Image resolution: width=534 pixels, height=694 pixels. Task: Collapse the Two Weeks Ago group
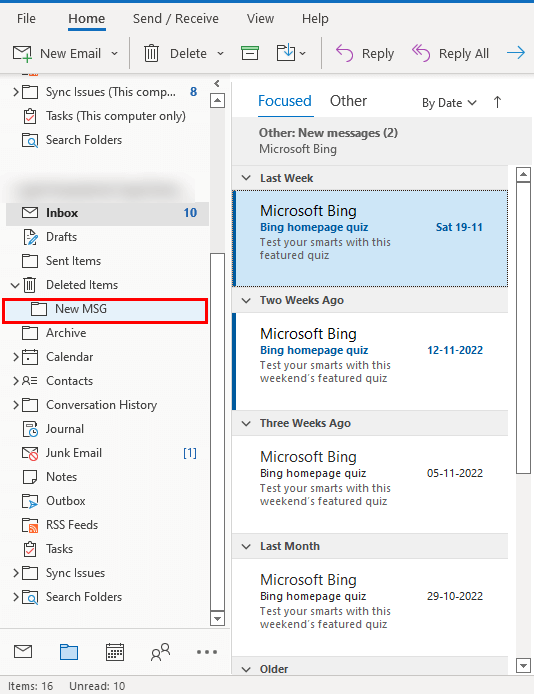point(246,301)
